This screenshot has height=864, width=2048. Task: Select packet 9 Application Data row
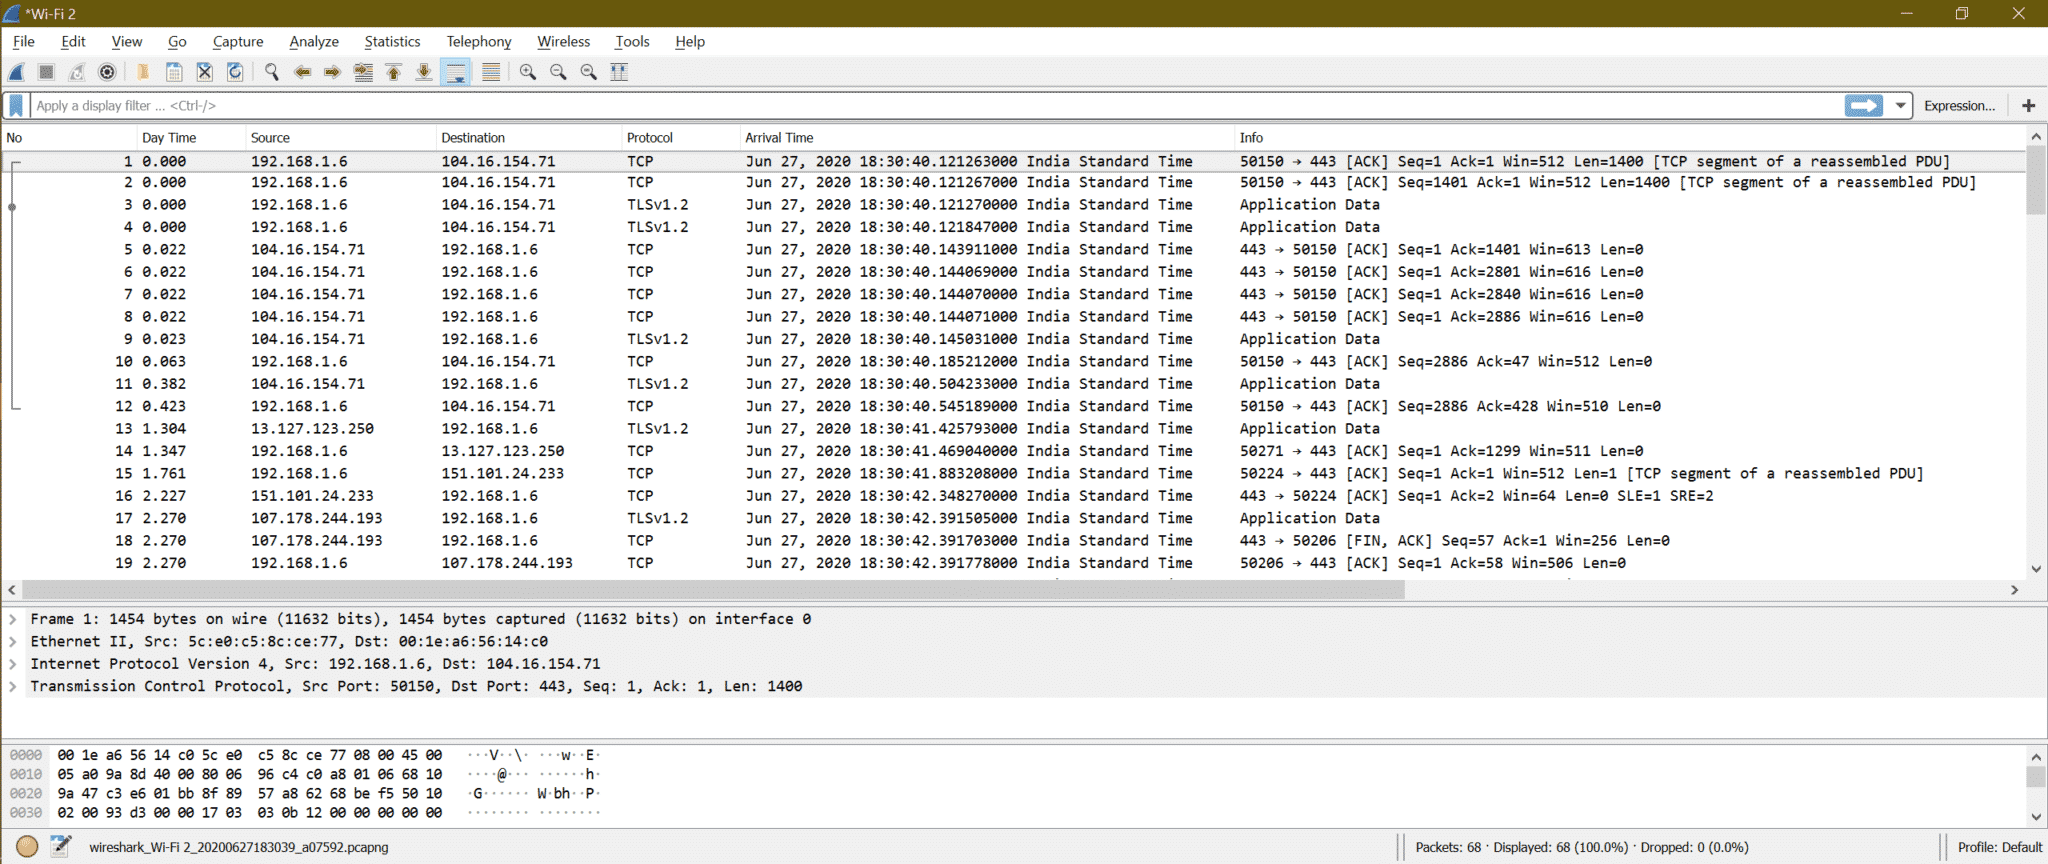[x=1014, y=339]
